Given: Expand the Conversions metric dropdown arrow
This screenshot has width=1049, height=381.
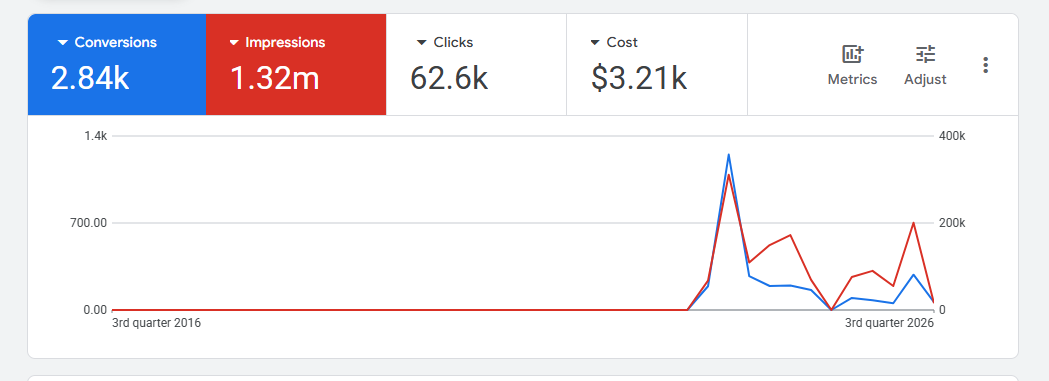Looking at the screenshot, I should click(x=63, y=43).
